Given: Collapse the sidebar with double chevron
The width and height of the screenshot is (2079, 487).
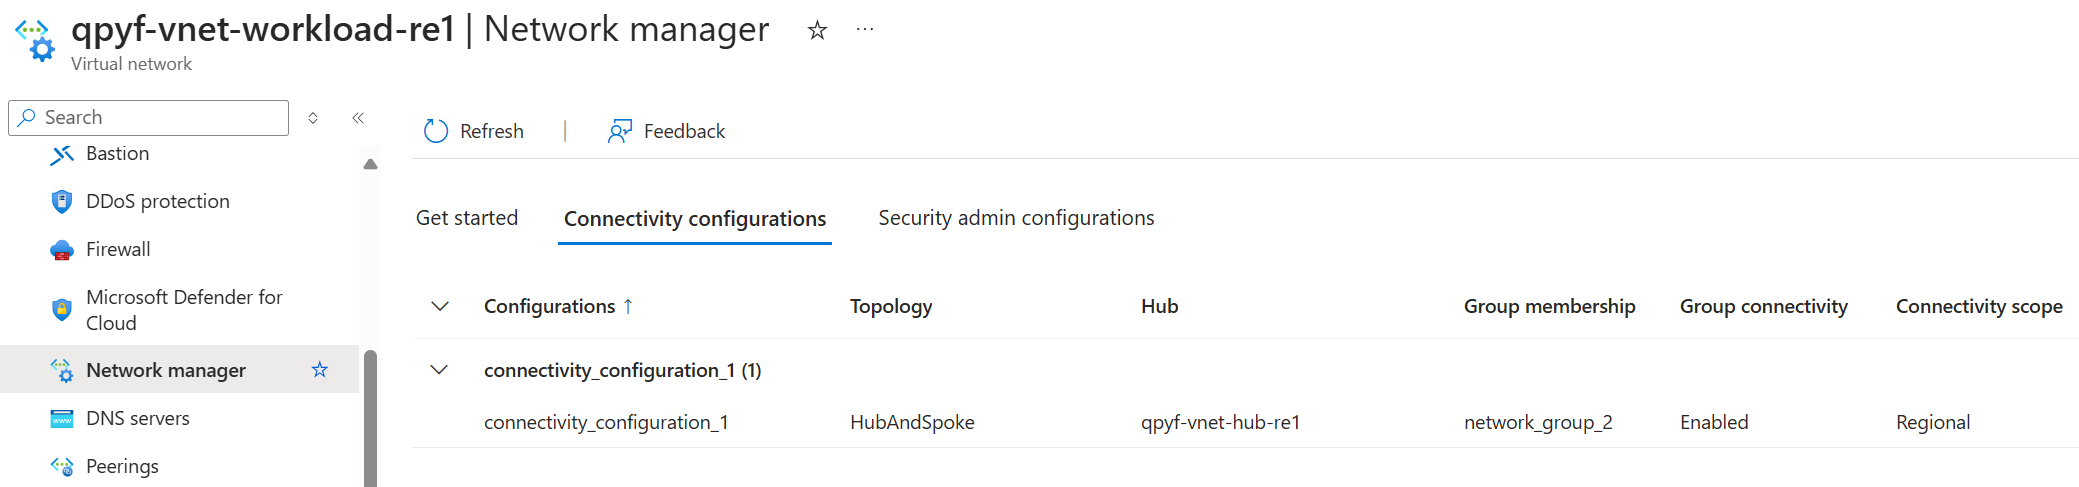Looking at the screenshot, I should [358, 118].
